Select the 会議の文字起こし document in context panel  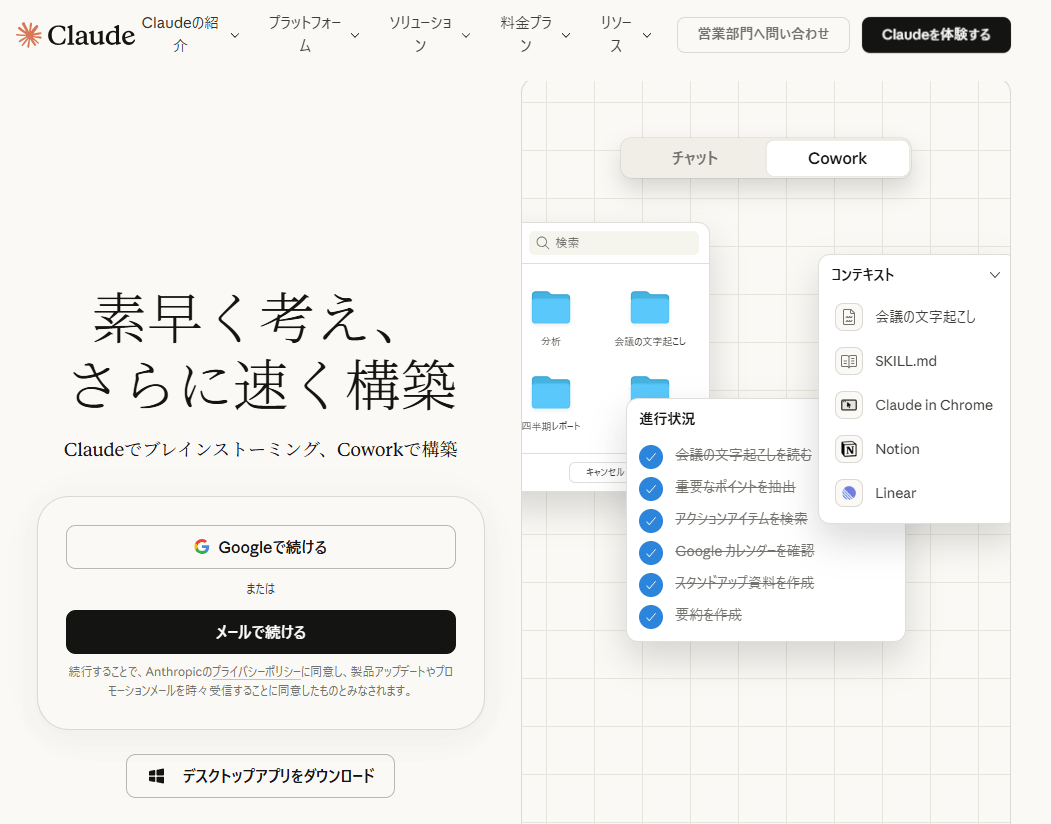click(848, 317)
